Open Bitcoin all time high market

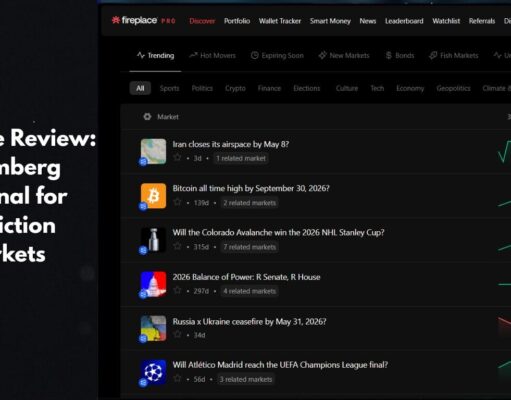click(x=251, y=188)
